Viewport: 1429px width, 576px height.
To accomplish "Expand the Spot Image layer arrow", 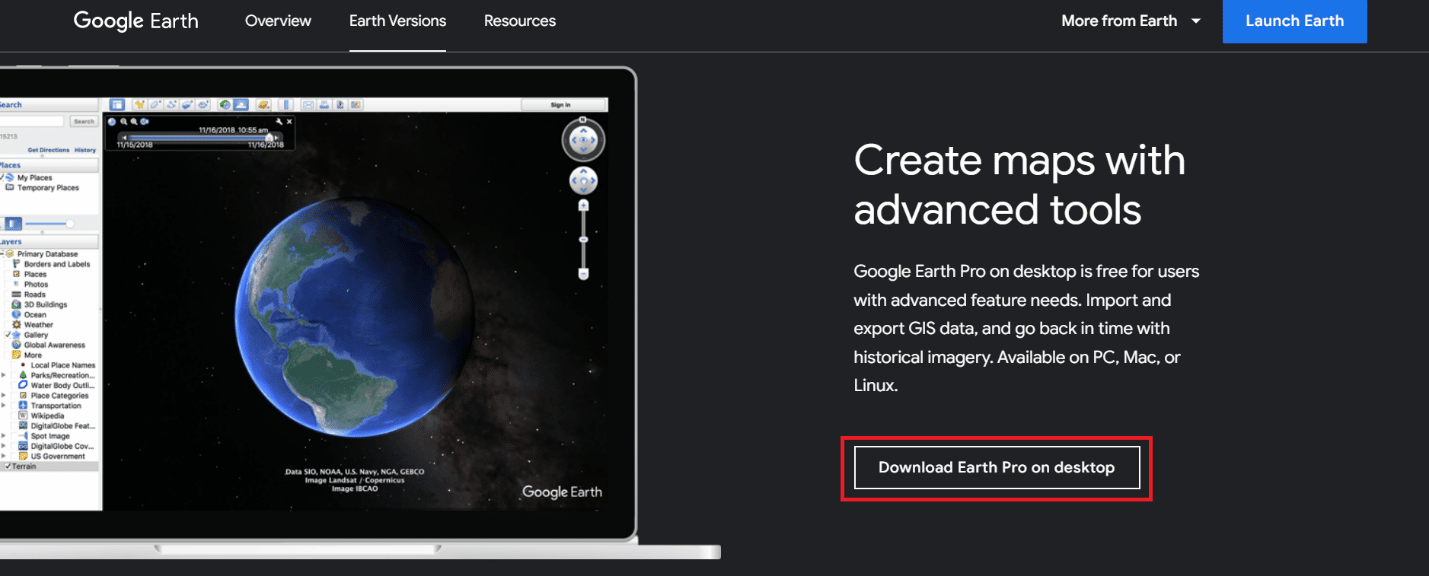I will click(3, 435).
